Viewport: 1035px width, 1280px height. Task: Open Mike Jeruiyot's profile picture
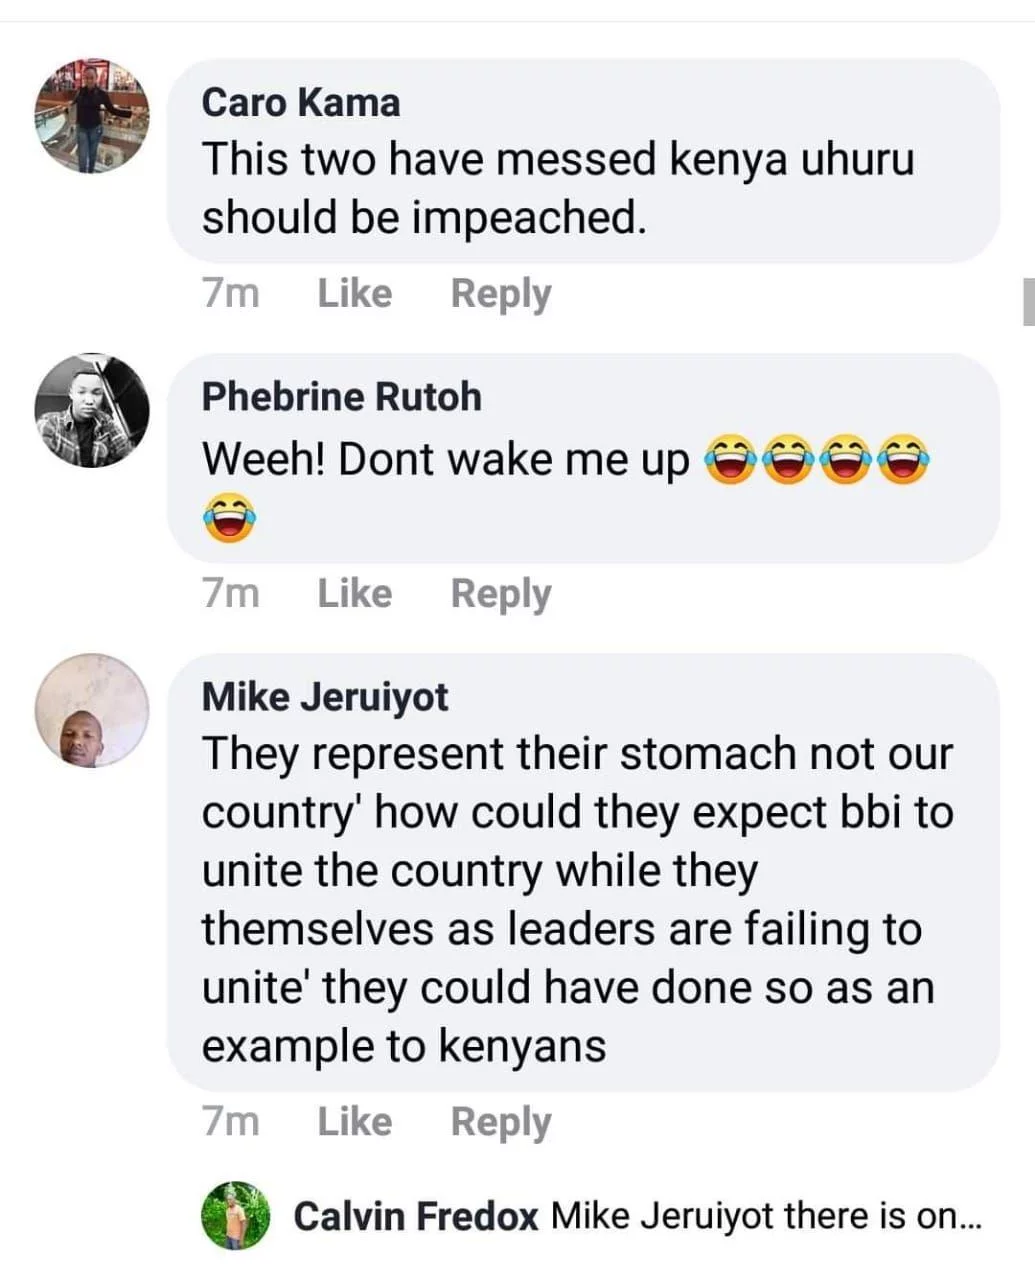tap(92, 711)
